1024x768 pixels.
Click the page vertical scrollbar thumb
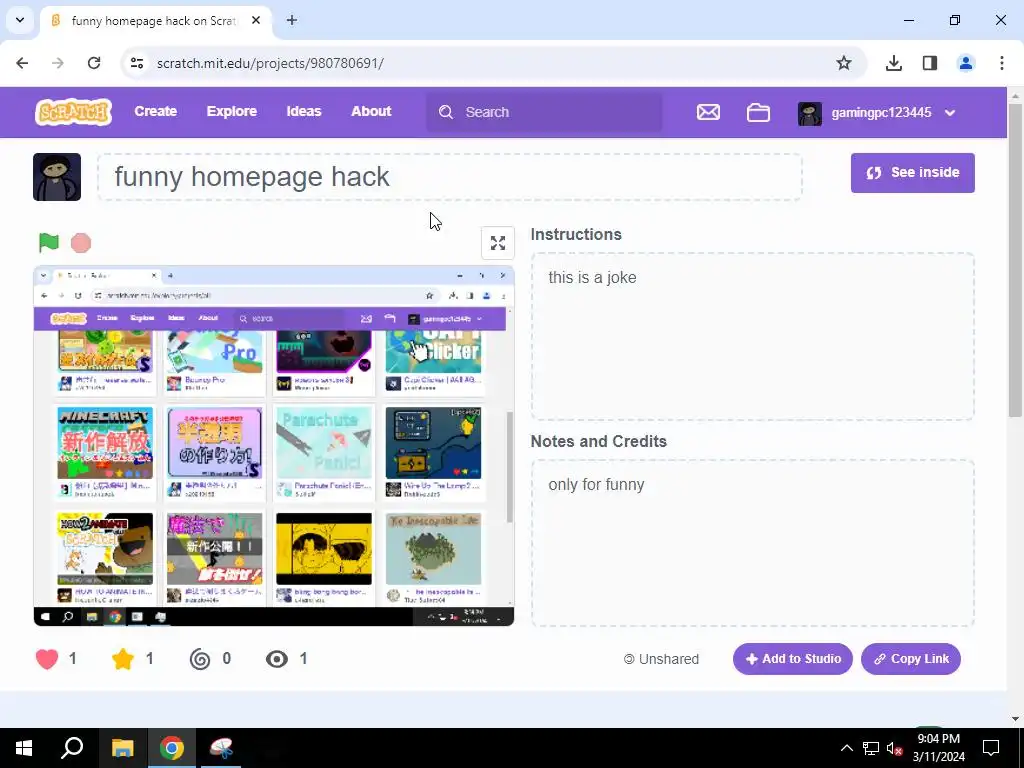(x=1015, y=260)
